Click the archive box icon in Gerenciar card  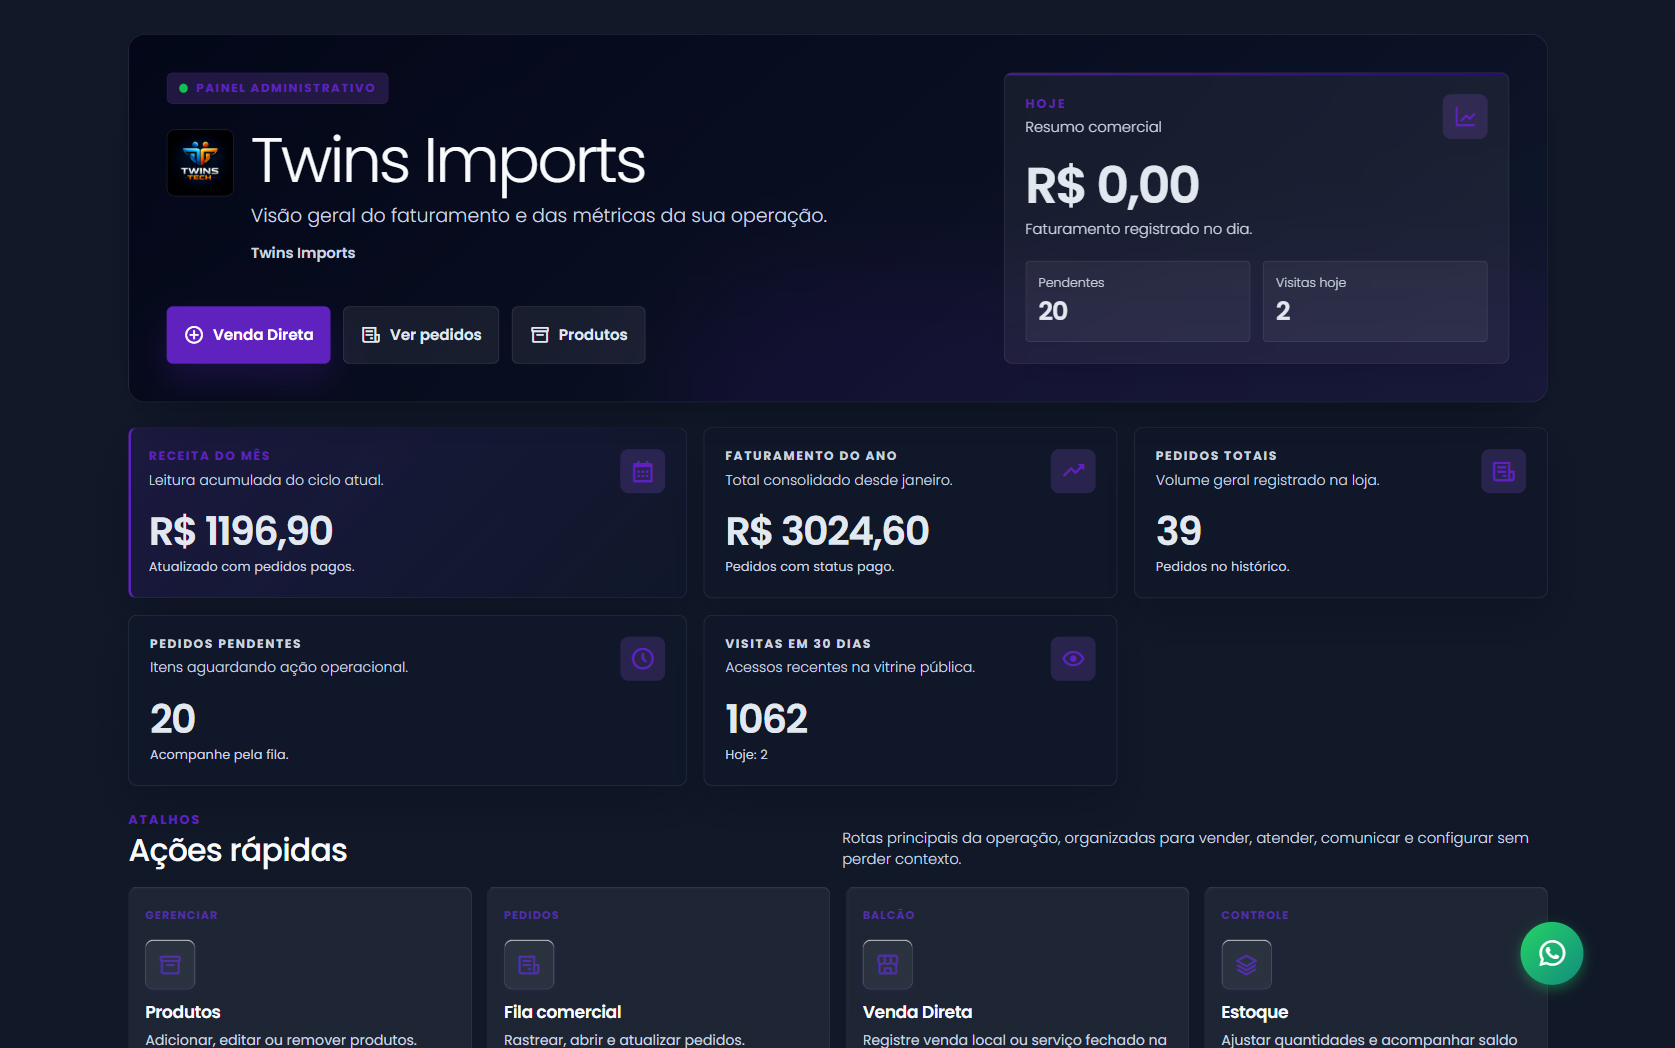(170, 965)
